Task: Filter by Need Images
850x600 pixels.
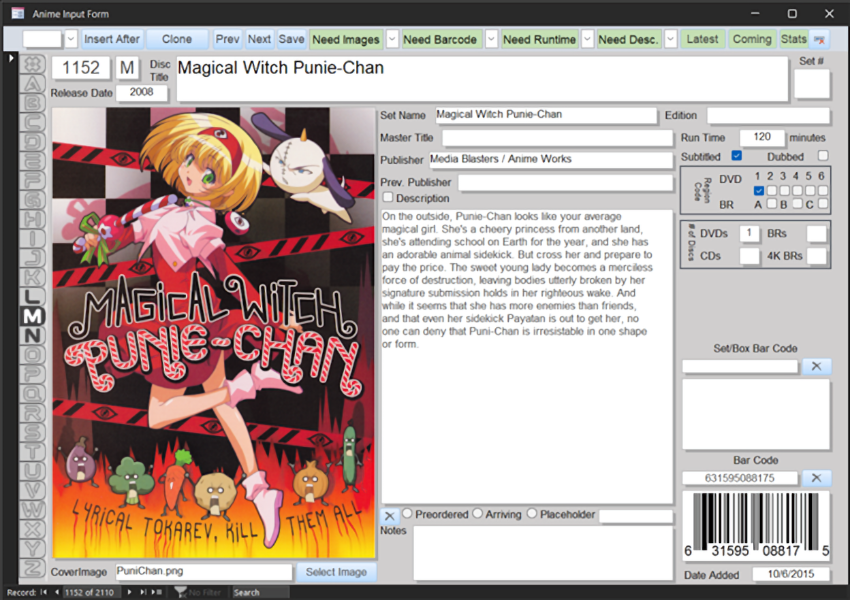Action: 346,40
